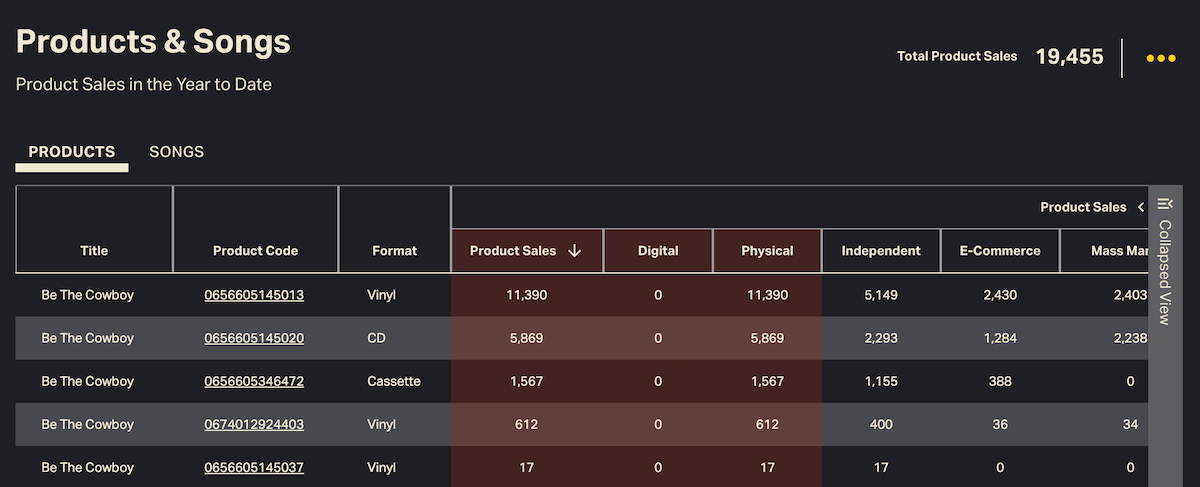Sort by the Physical column header
This screenshot has height=487, width=1200.
point(767,251)
